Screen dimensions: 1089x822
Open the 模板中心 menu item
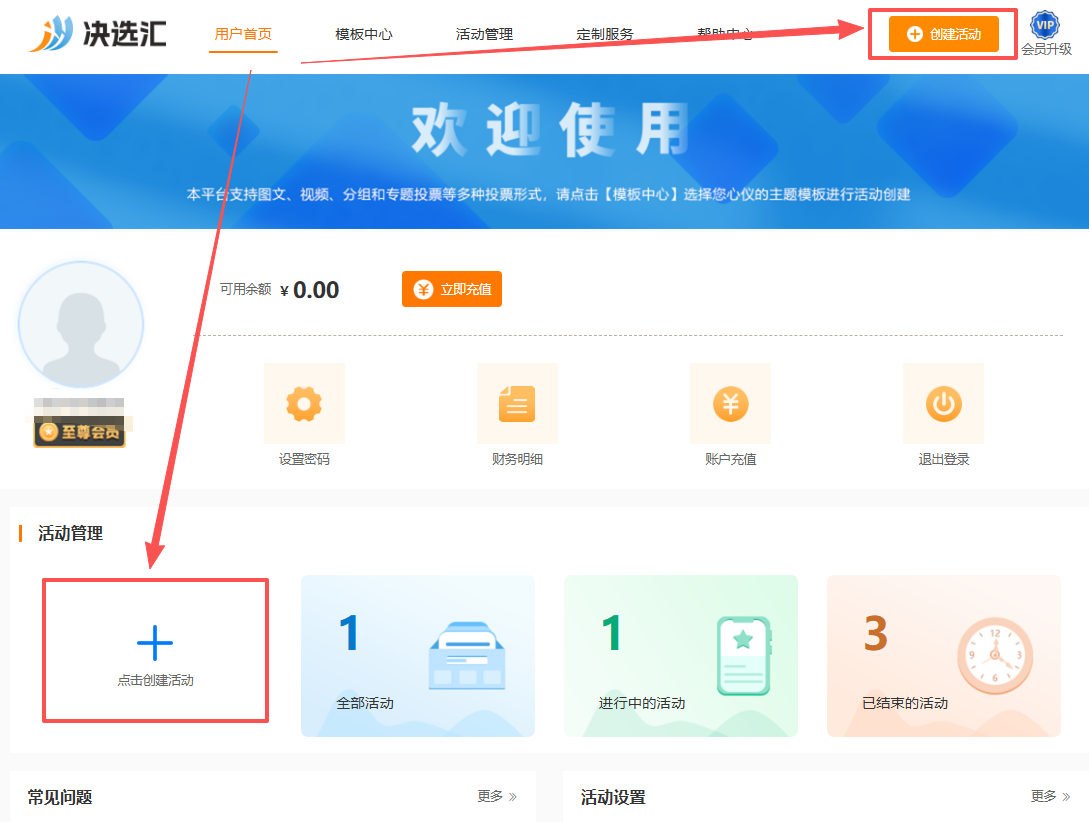[364, 34]
